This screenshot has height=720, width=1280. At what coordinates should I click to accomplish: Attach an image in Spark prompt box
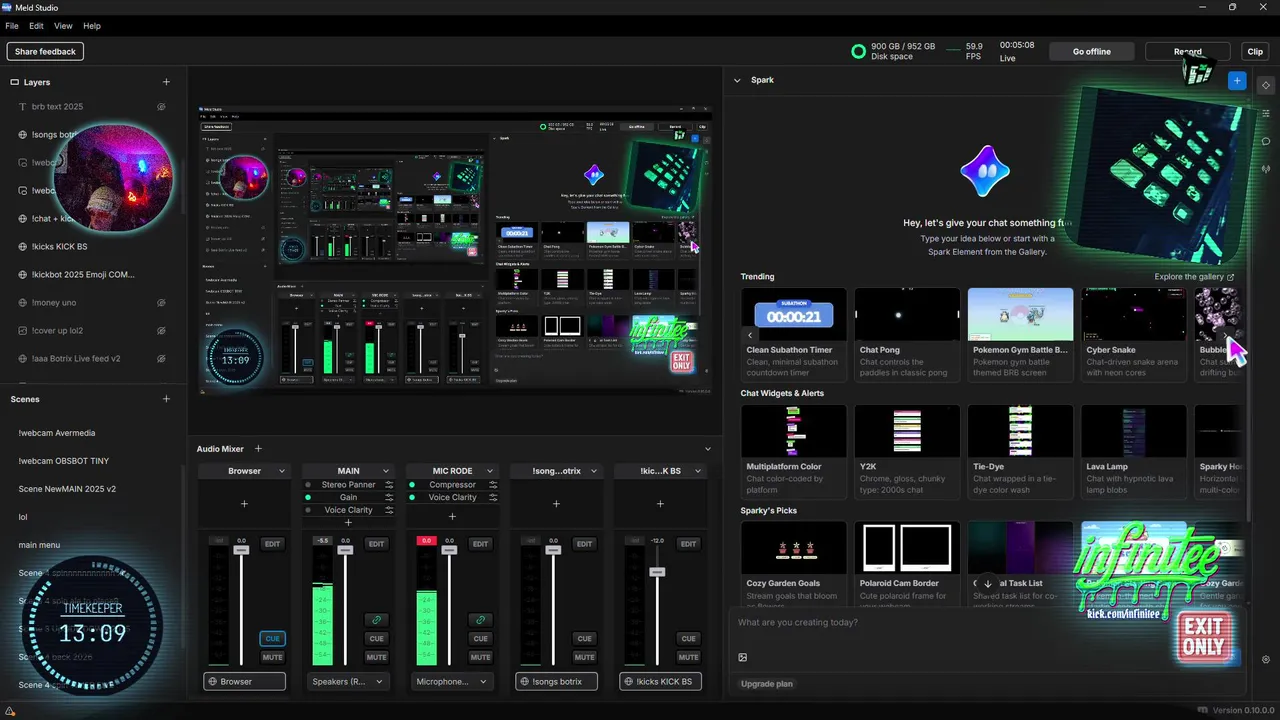tap(743, 657)
